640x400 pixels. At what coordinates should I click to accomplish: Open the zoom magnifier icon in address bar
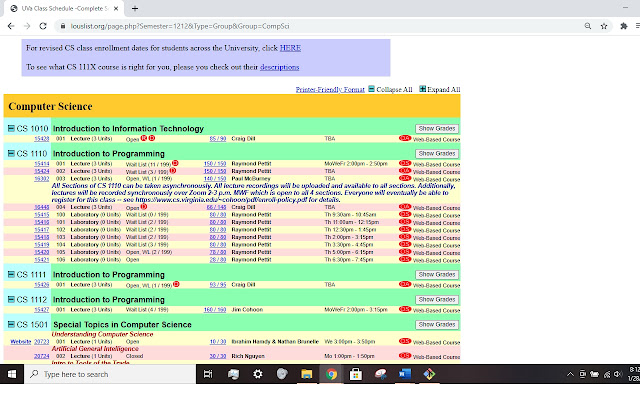588,26
